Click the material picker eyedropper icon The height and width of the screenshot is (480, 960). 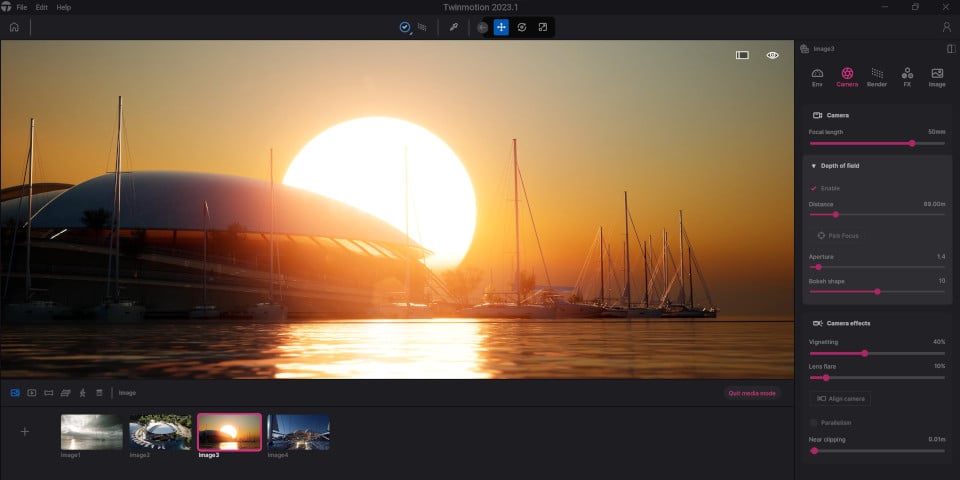click(x=453, y=27)
